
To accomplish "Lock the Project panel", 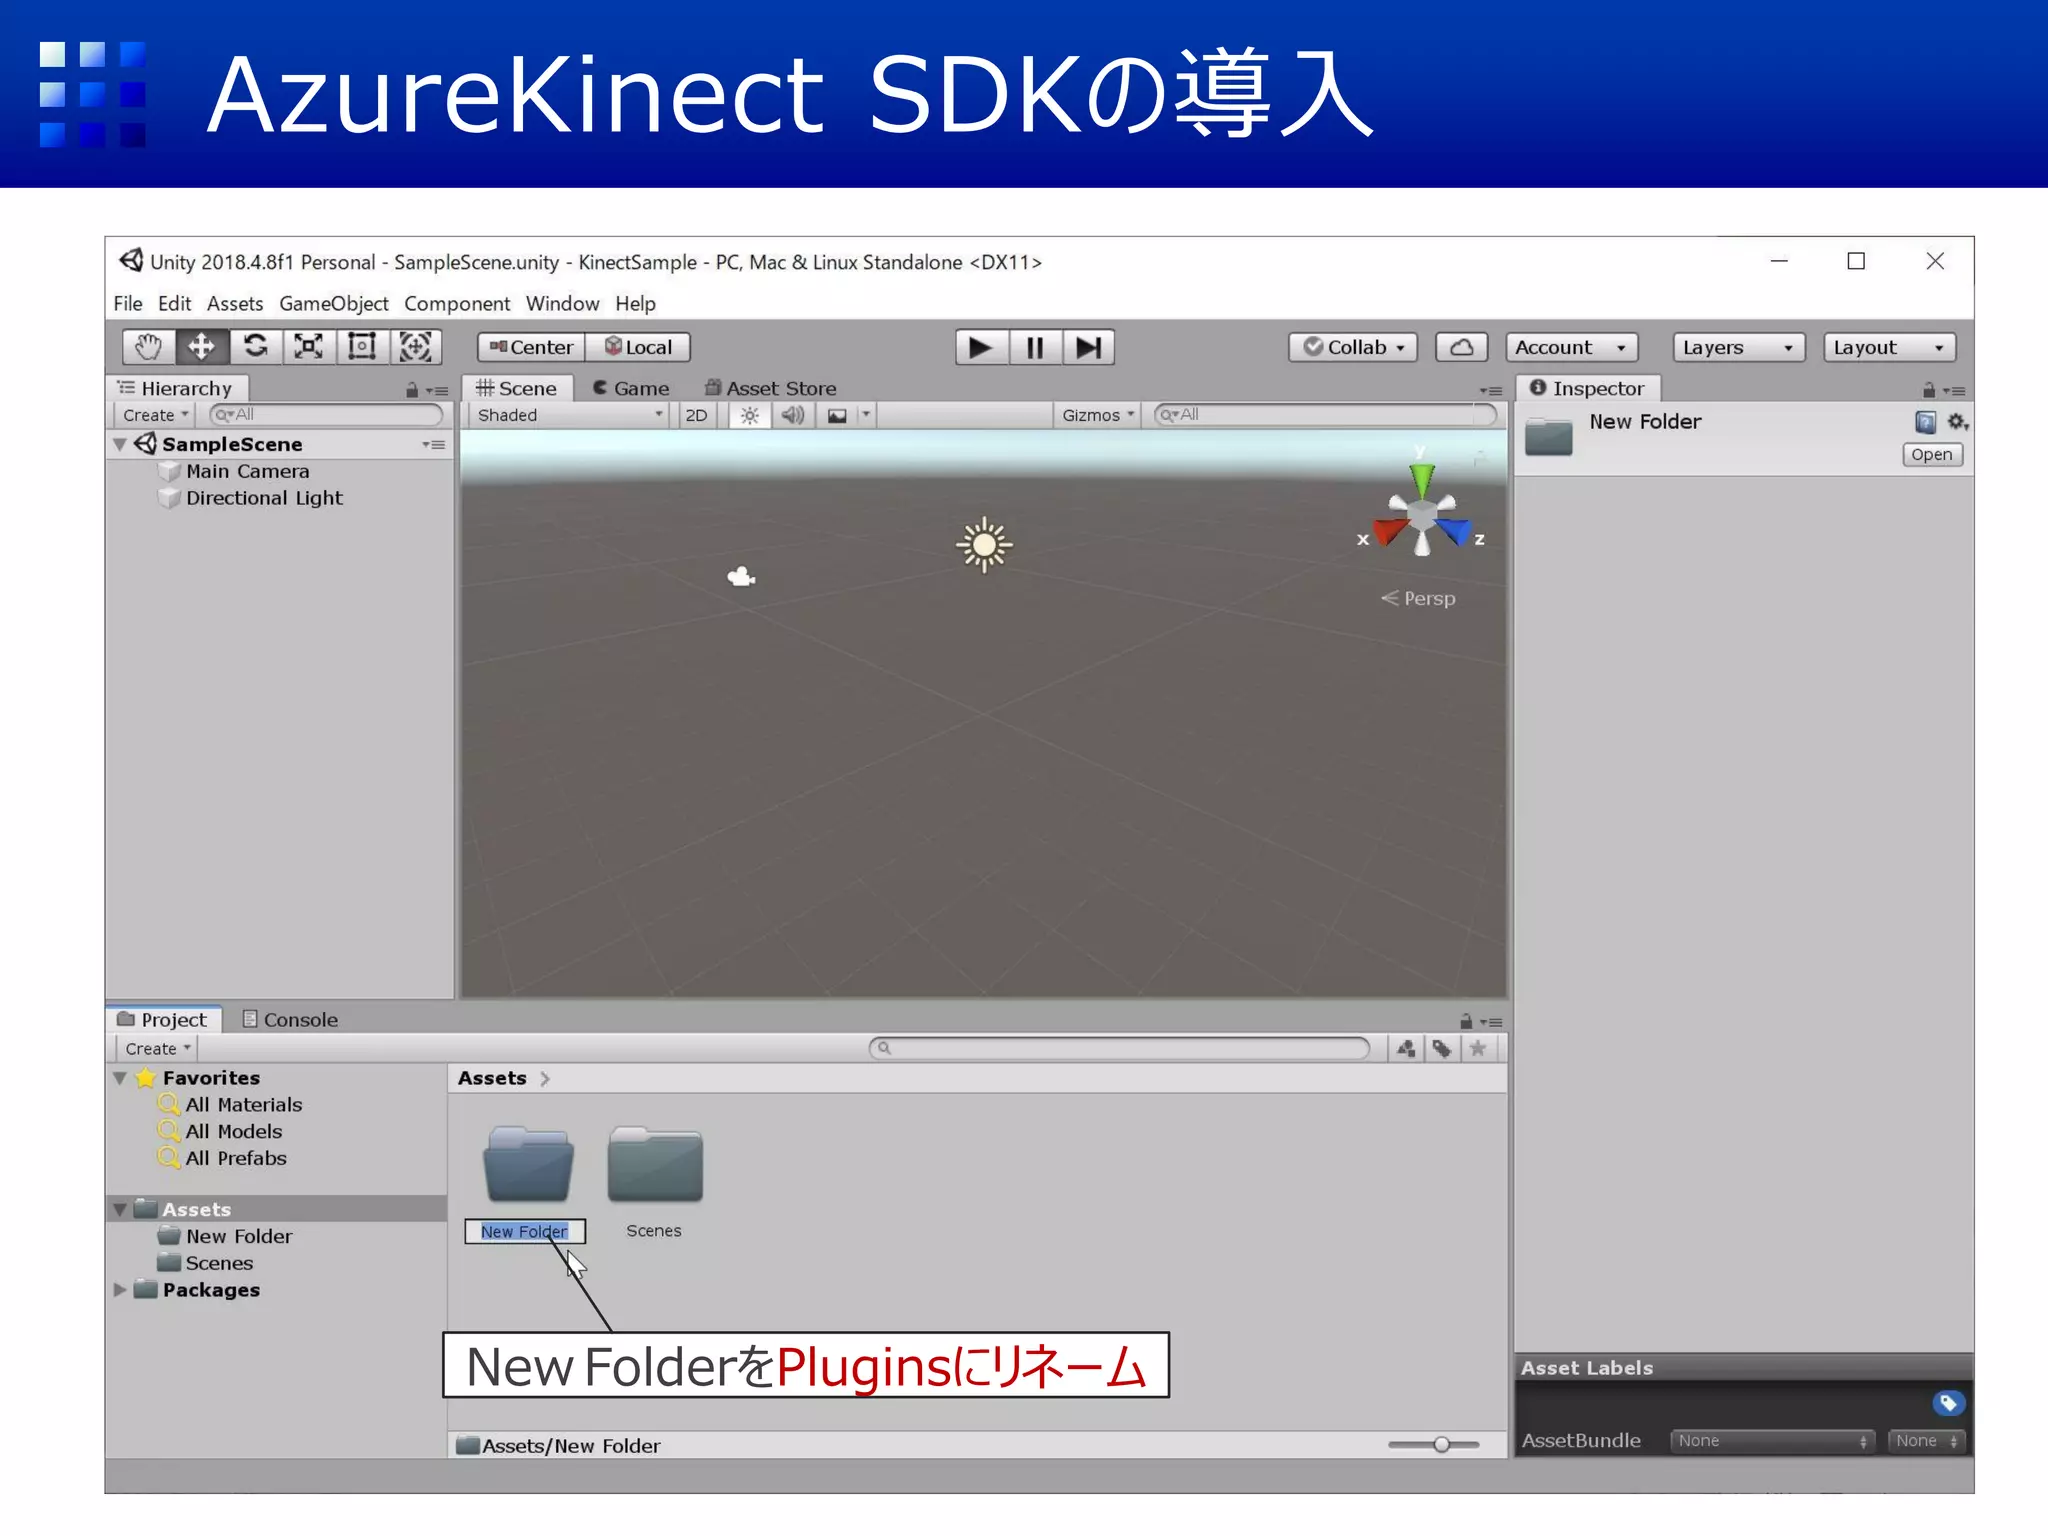I will pyautogui.click(x=1466, y=1021).
